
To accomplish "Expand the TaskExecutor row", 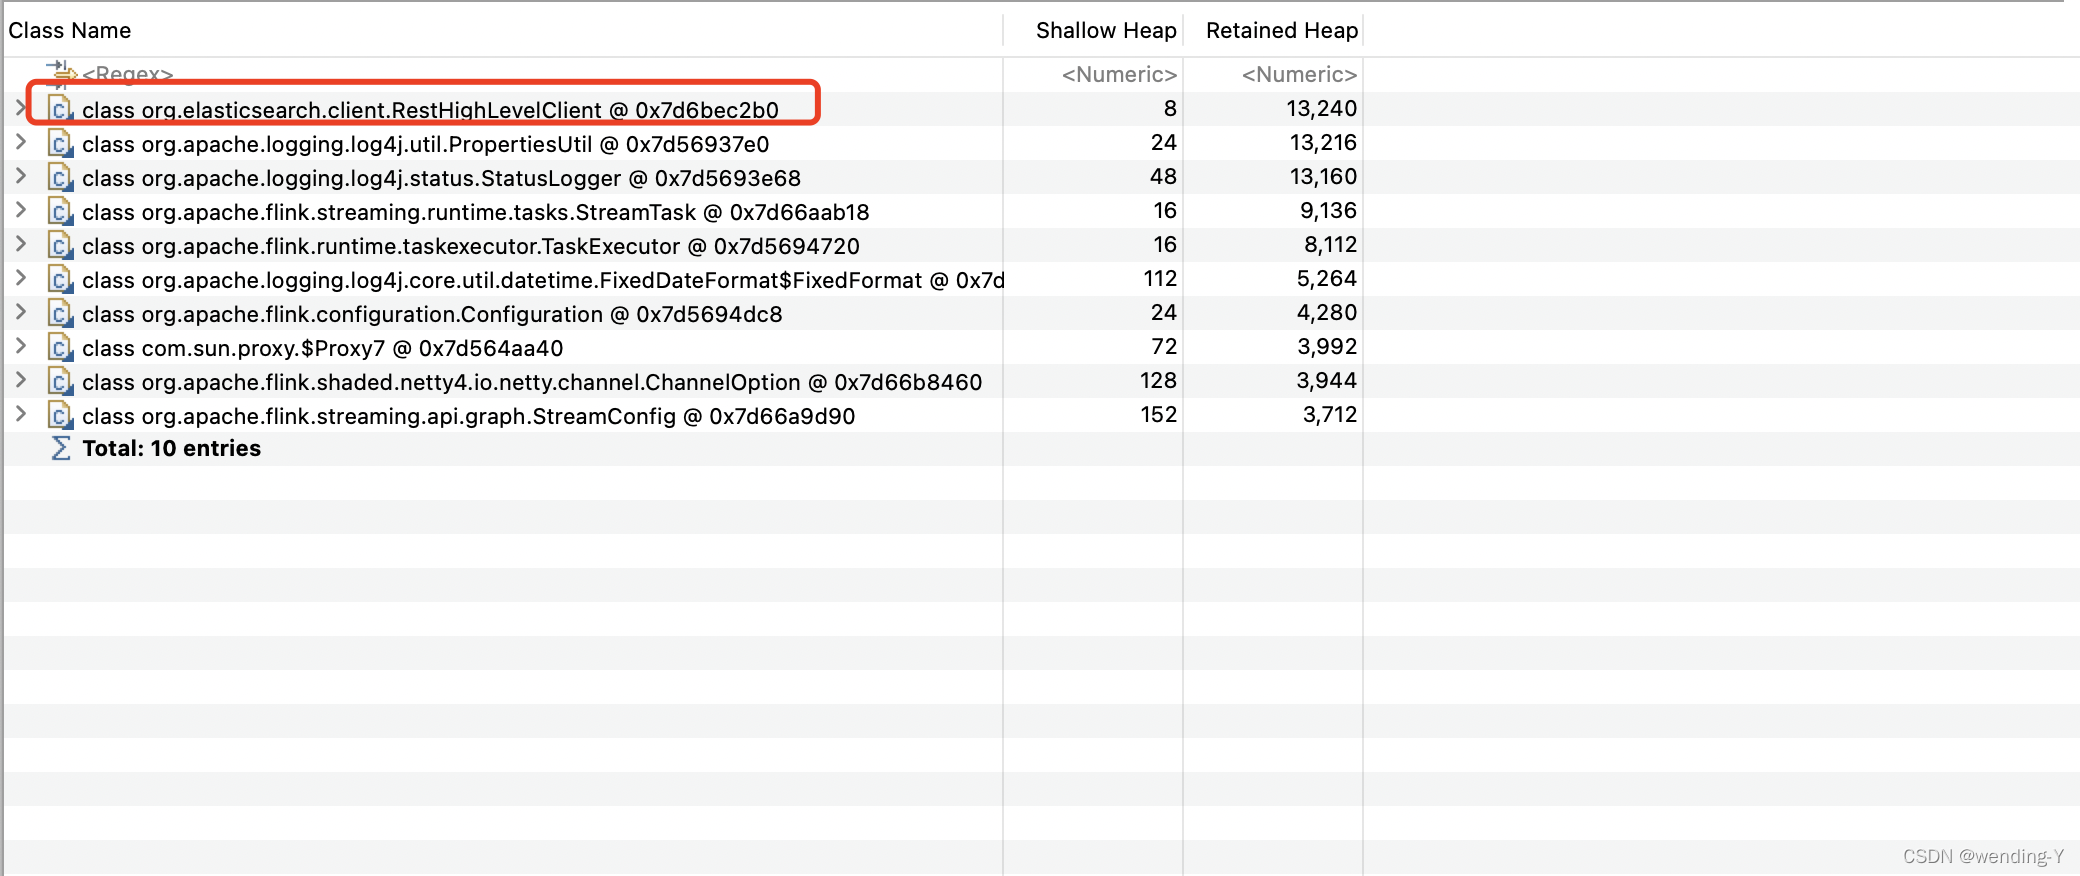I will (x=20, y=244).
